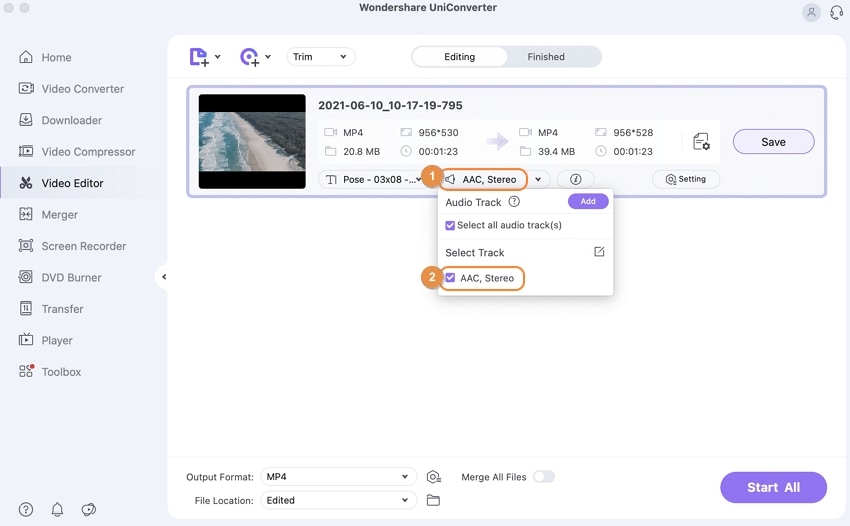This screenshot has width=850, height=526.
Task: Open customer support headset icon
Action: (x=836, y=12)
